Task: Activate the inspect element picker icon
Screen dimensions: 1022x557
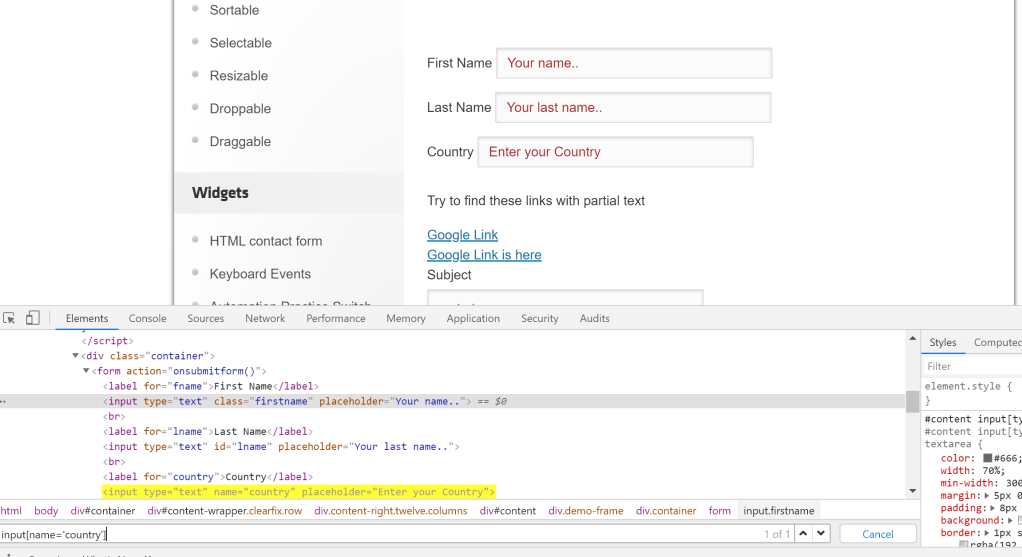Action: coord(9,318)
